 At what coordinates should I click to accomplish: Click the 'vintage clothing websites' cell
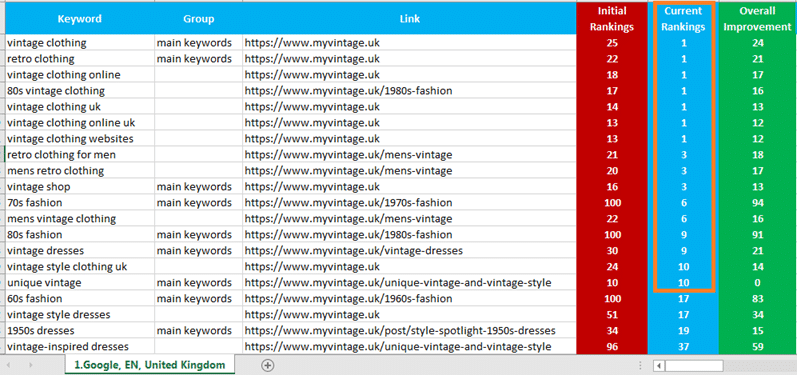(80, 138)
